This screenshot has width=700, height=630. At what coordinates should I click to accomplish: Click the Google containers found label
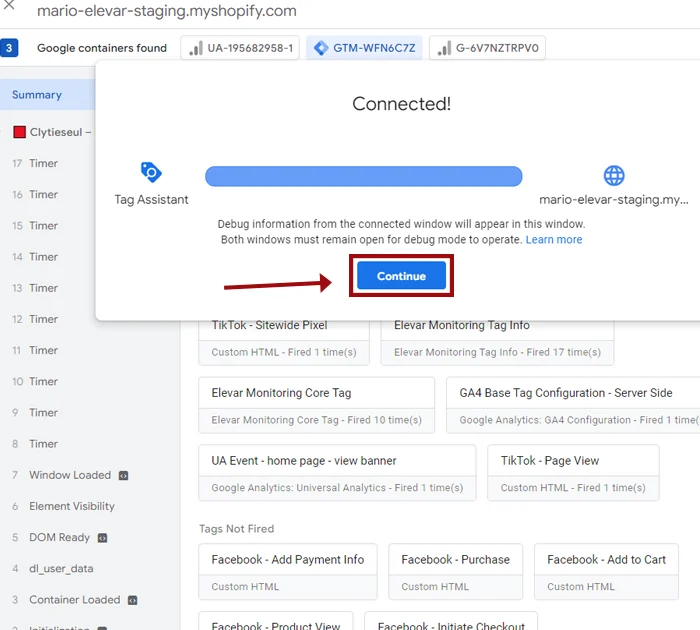point(102,48)
